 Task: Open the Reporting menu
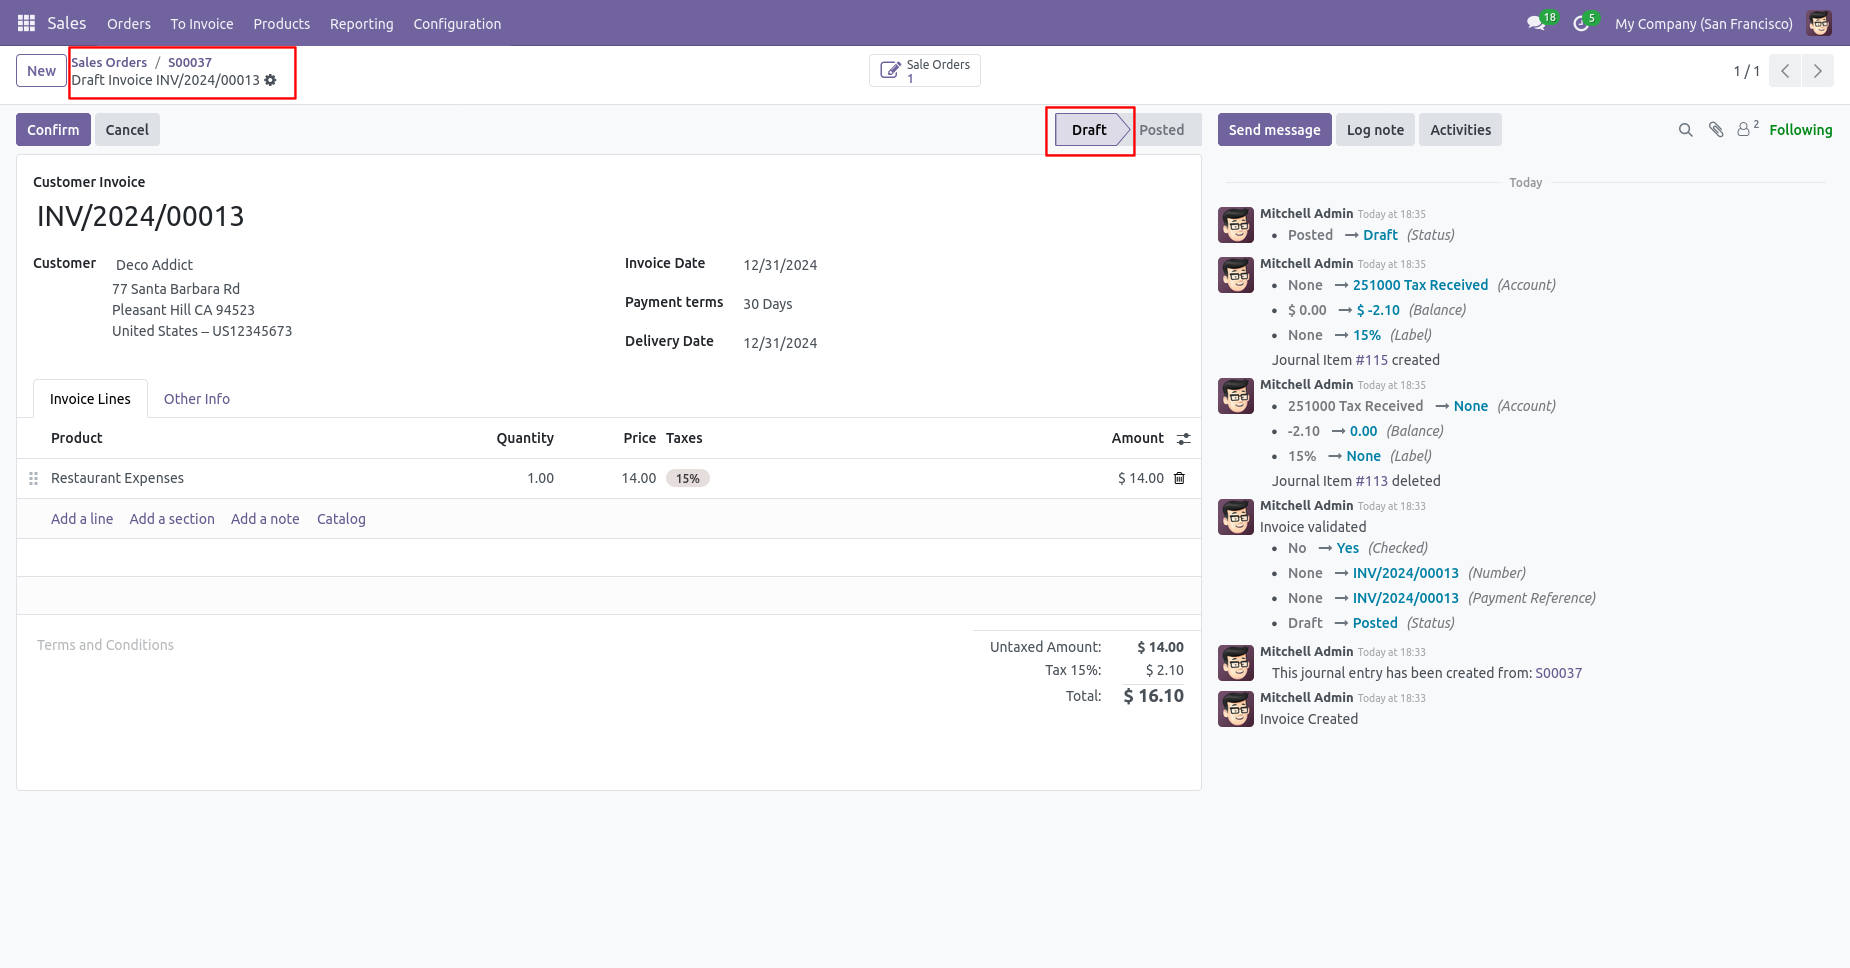click(x=362, y=23)
